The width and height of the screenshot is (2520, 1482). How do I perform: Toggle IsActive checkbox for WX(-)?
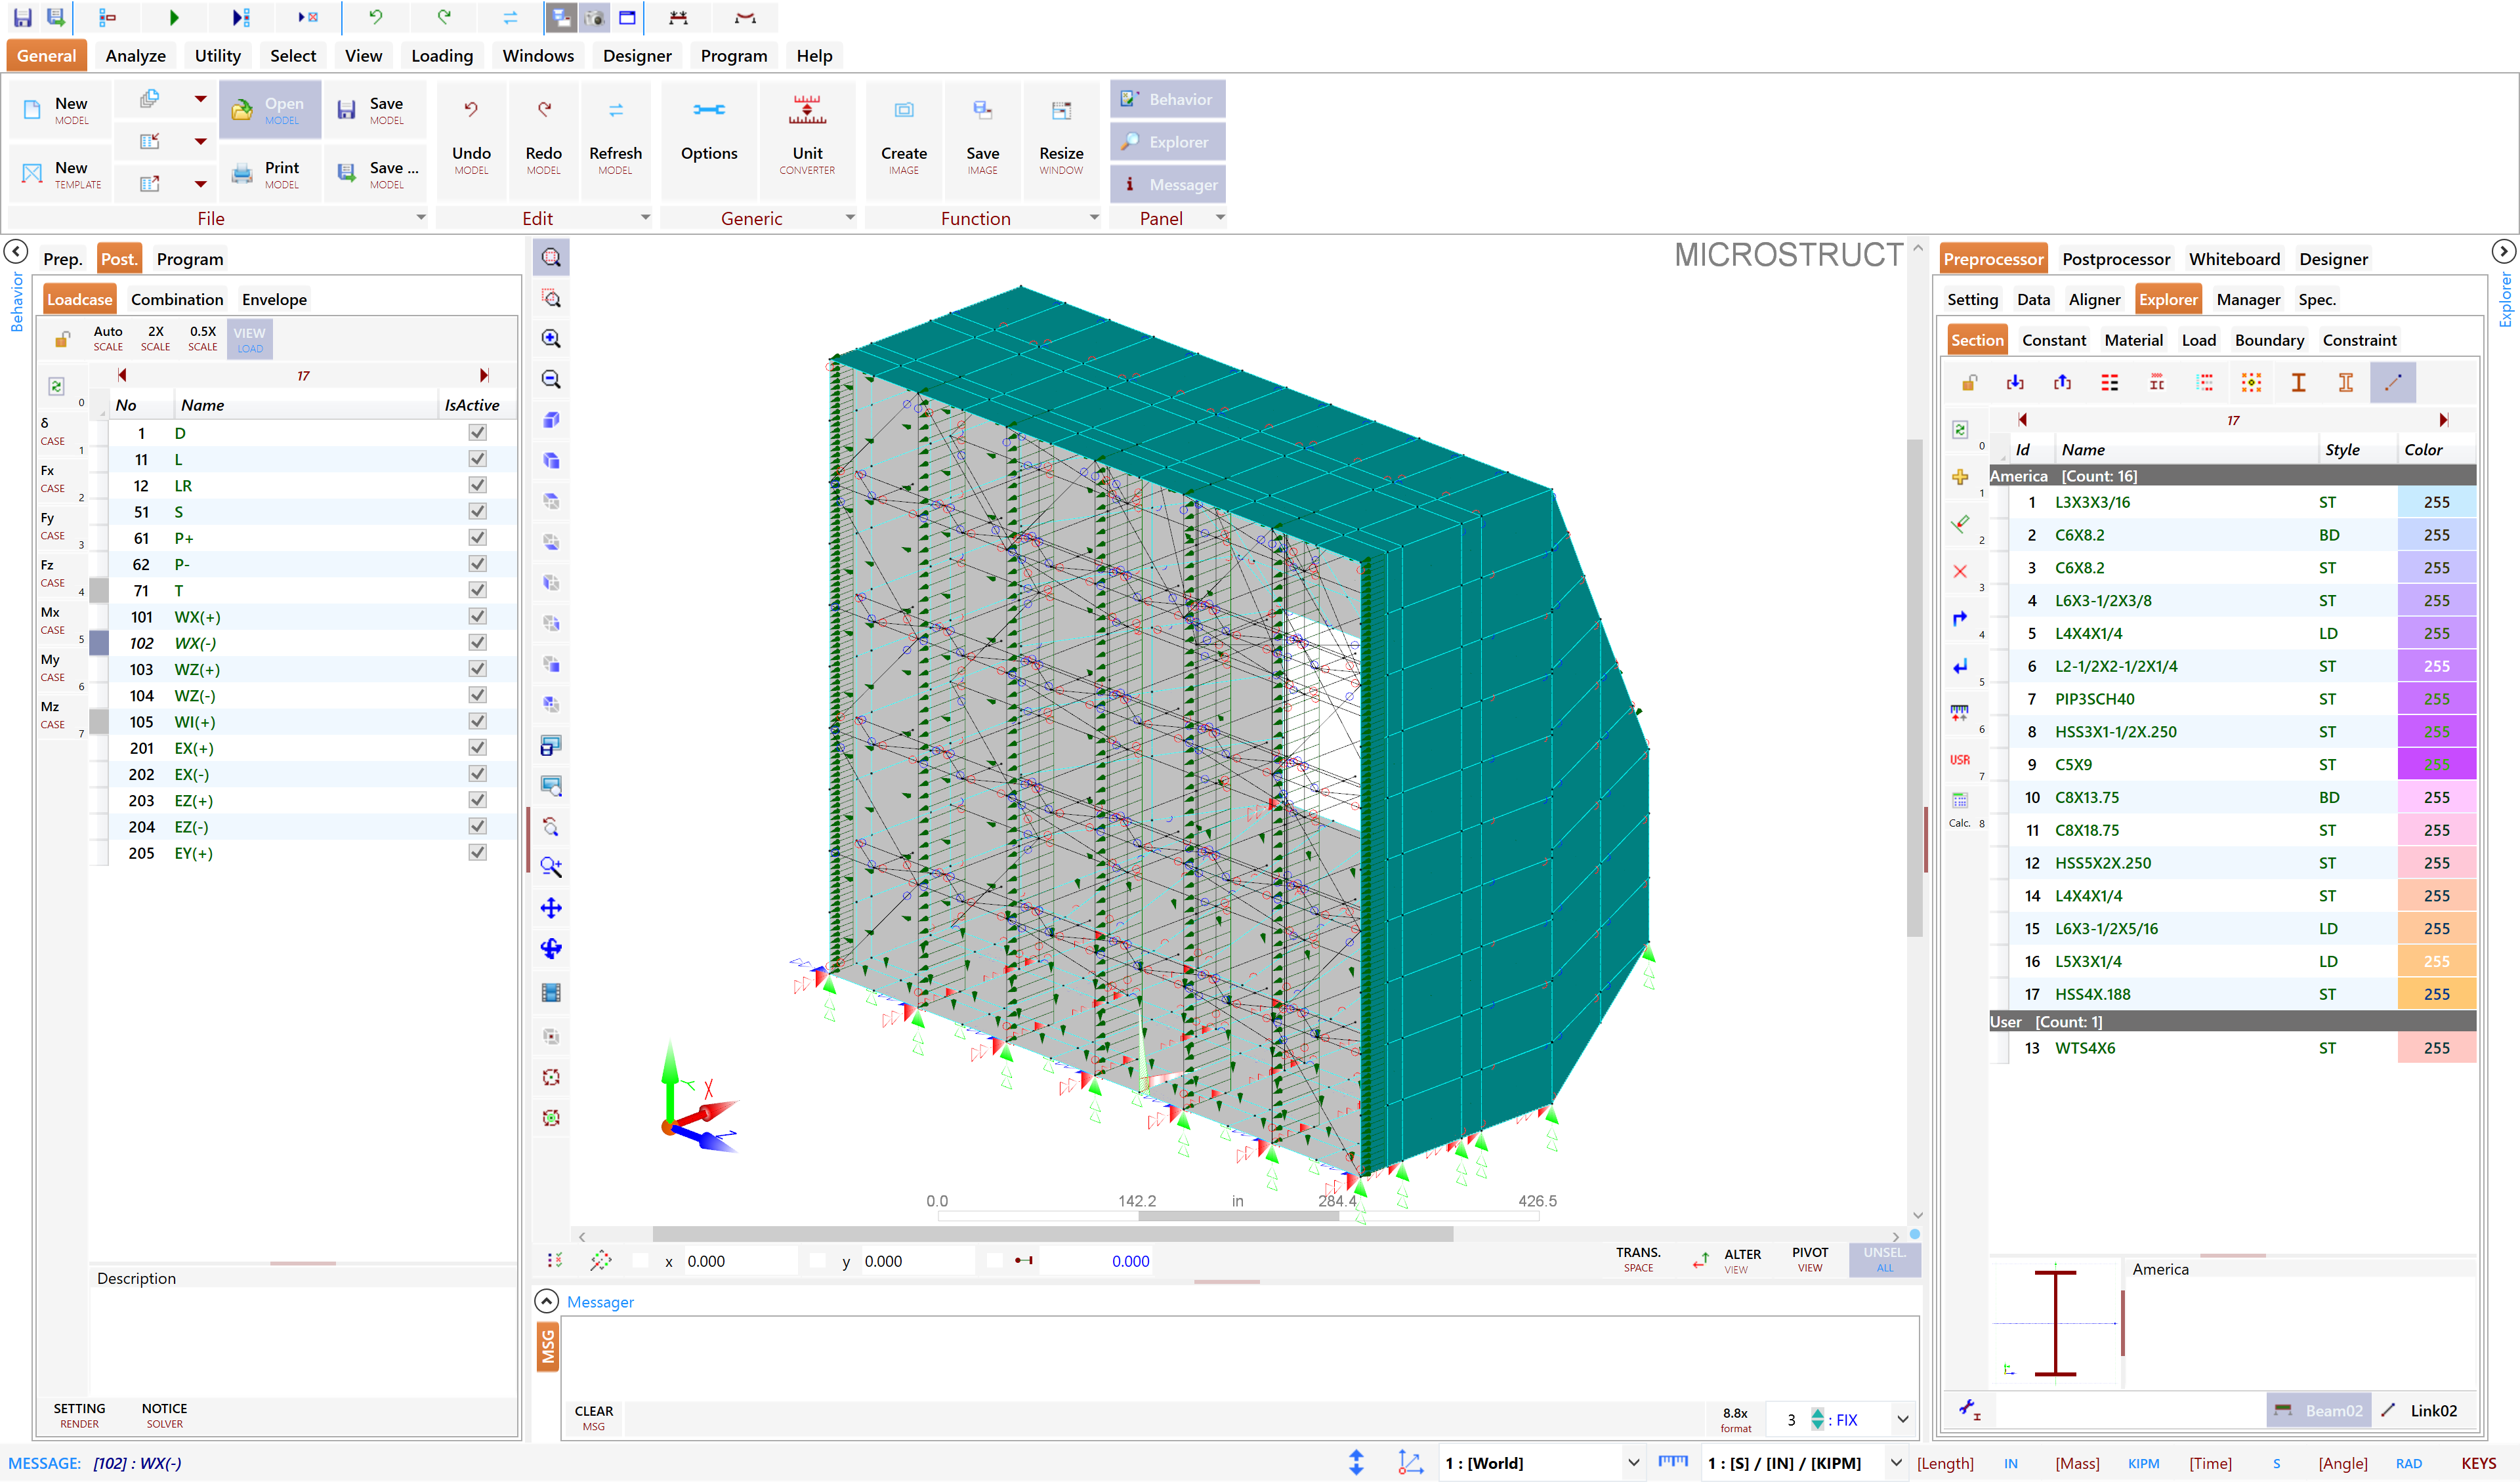[x=478, y=642]
